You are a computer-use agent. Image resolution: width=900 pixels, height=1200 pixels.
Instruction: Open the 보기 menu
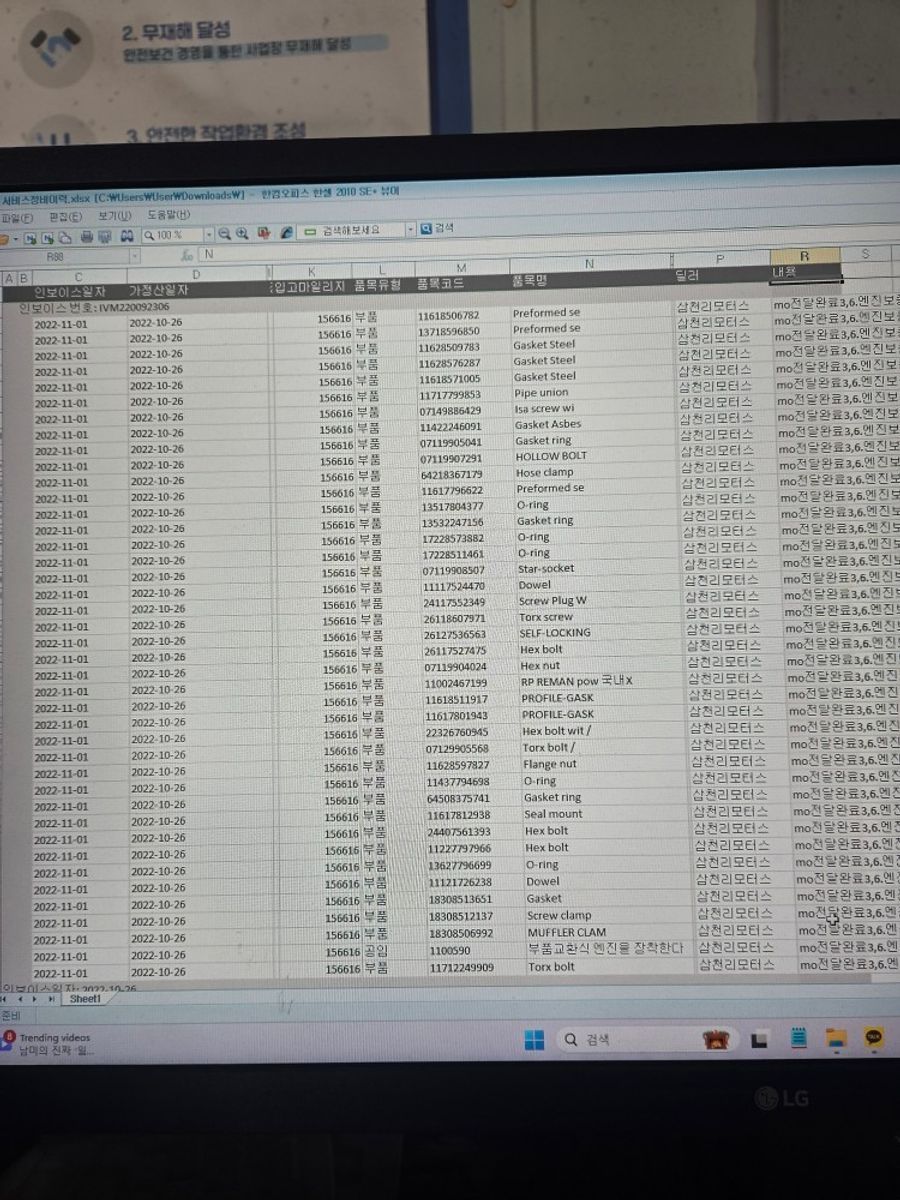pyautogui.click(x=114, y=215)
